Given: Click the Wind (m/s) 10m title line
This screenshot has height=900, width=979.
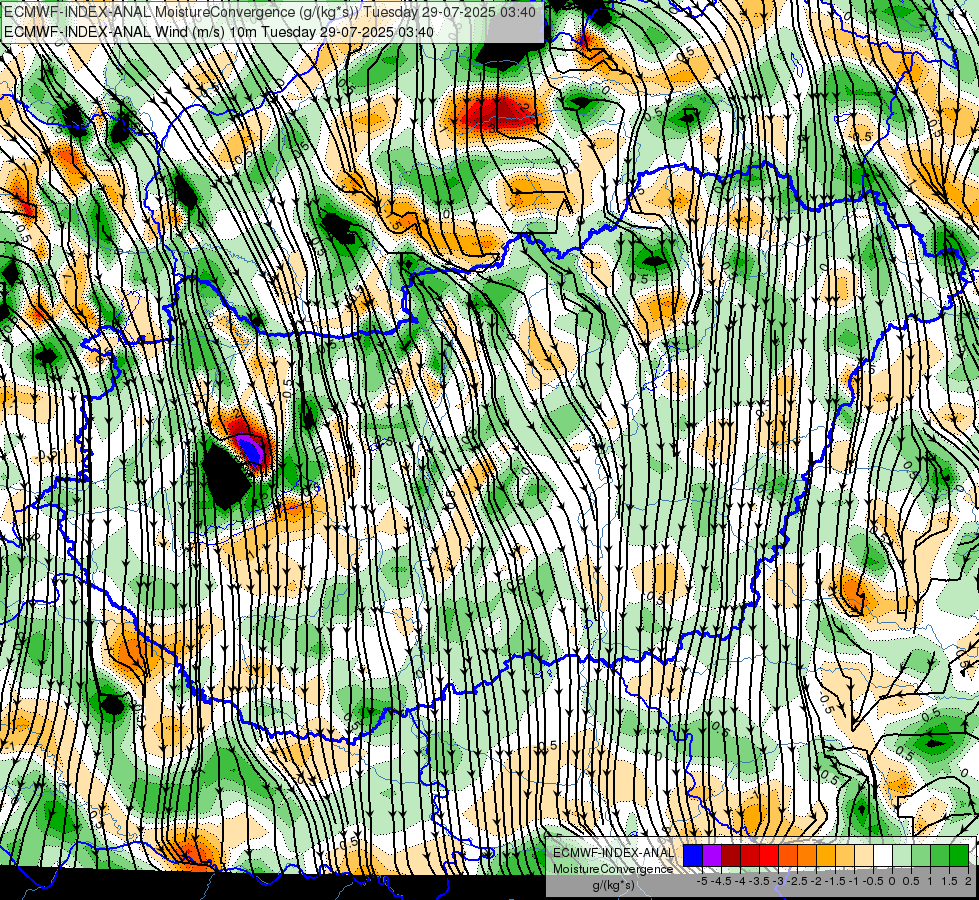Looking at the screenshot, I should pos(219,31).
